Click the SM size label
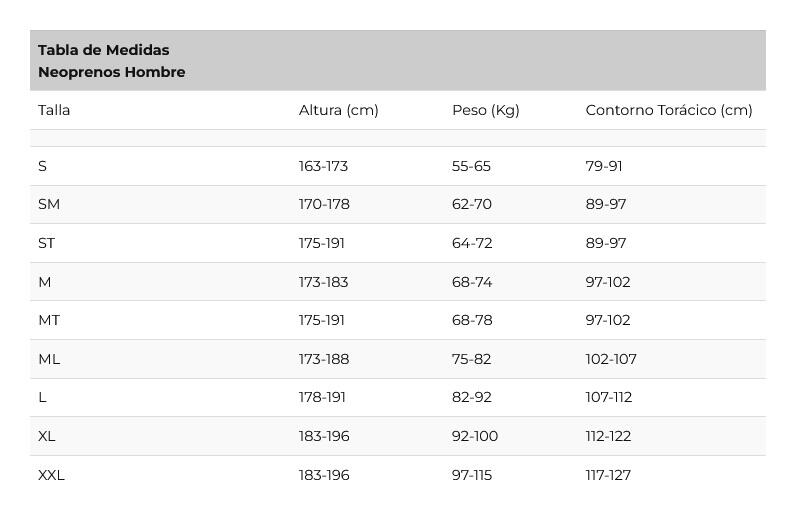 coord(49,204)
